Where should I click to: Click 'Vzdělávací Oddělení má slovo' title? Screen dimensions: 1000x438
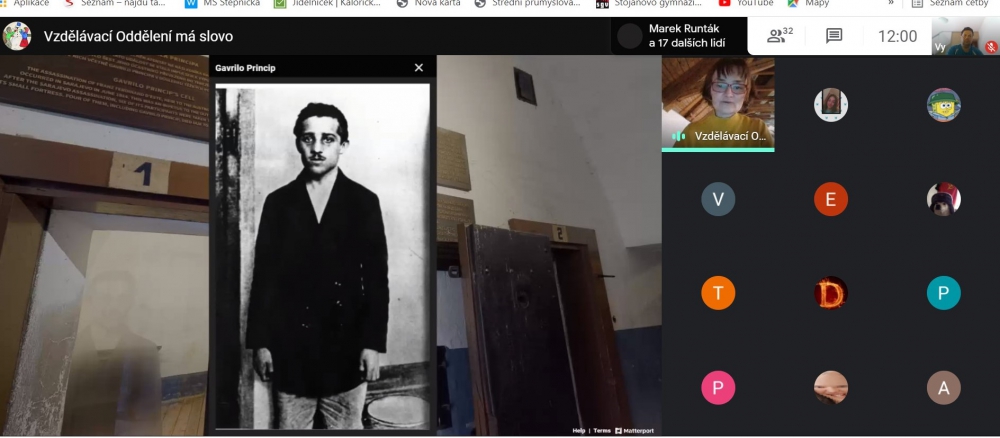pyautogui.click(x=138, y=36)
